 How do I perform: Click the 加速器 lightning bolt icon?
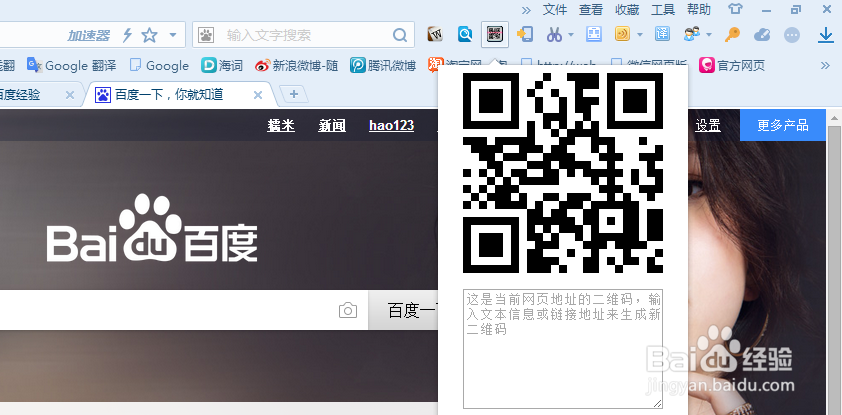[127, 35]
